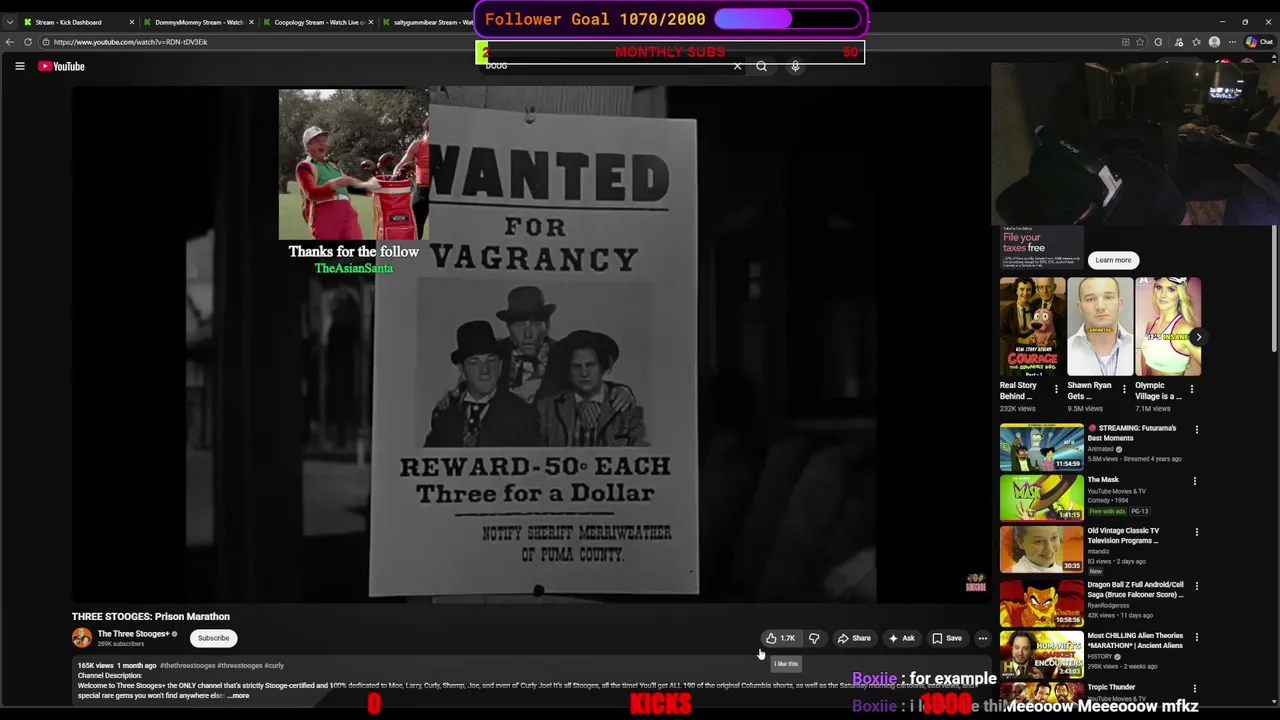Image resolution: width=1280 pixels, height=720 pixels.
Task: Like the video showing 1.7K
Action: 781,638
